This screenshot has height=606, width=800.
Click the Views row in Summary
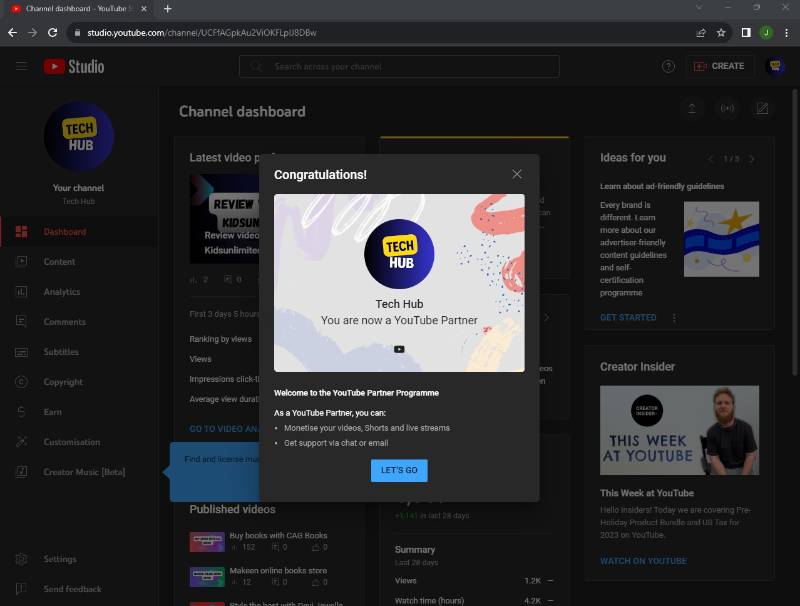coord(474,580)
